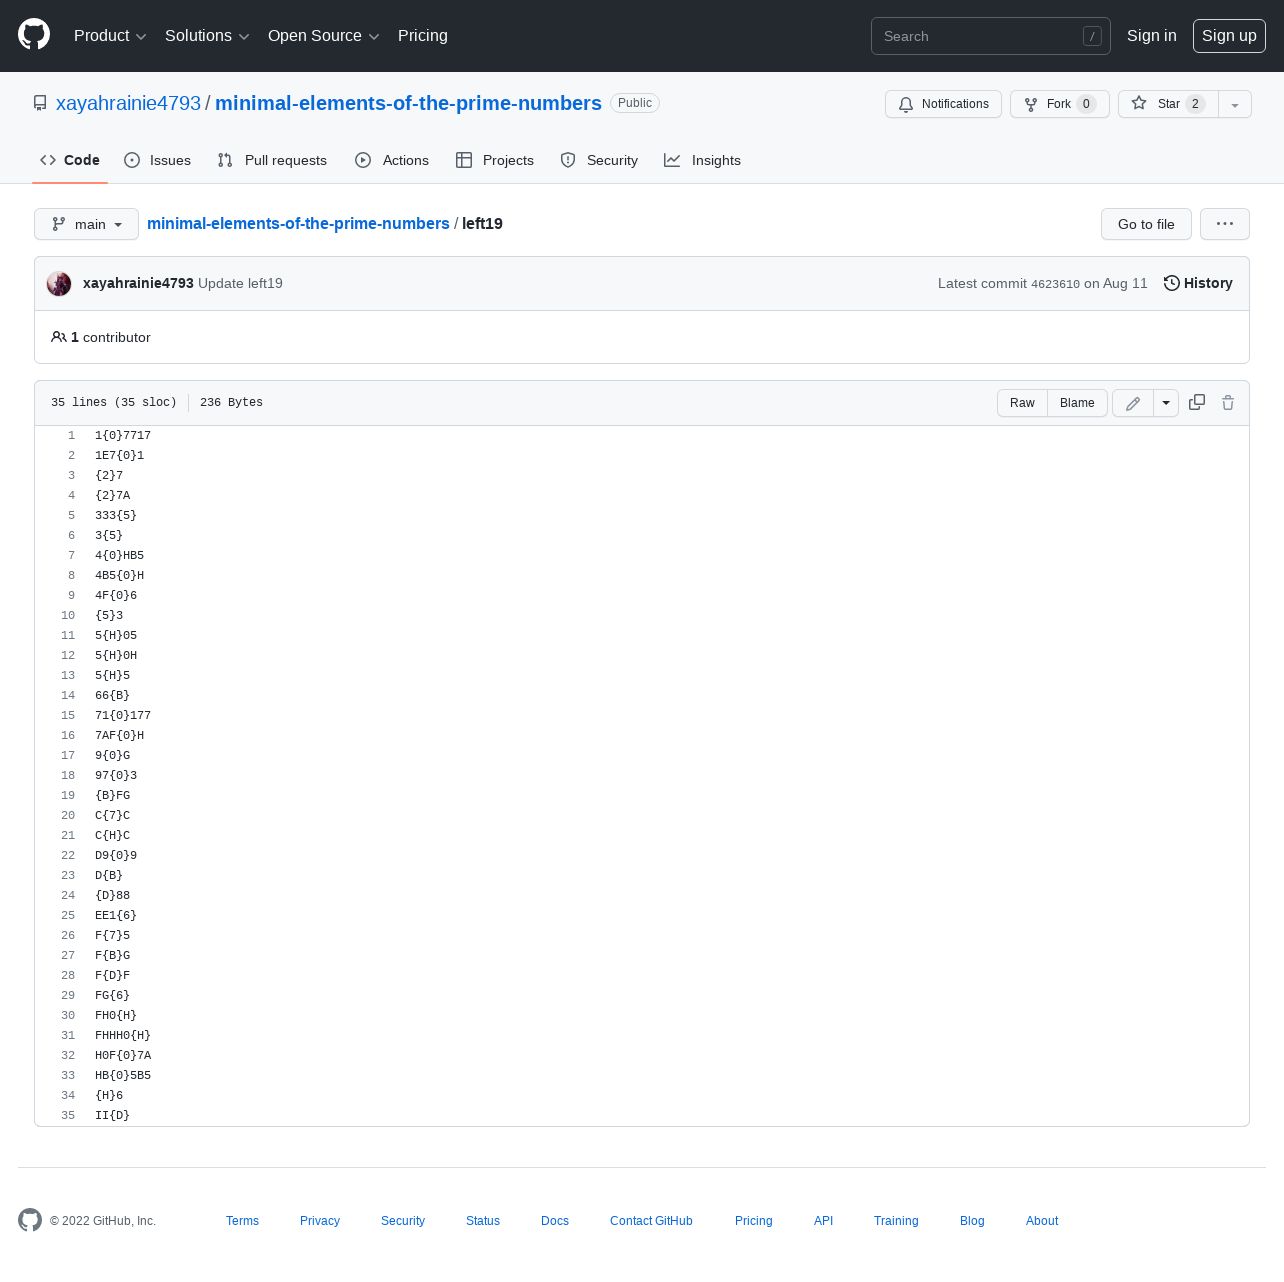Open the Issues tab

click(x=158, y=160)
